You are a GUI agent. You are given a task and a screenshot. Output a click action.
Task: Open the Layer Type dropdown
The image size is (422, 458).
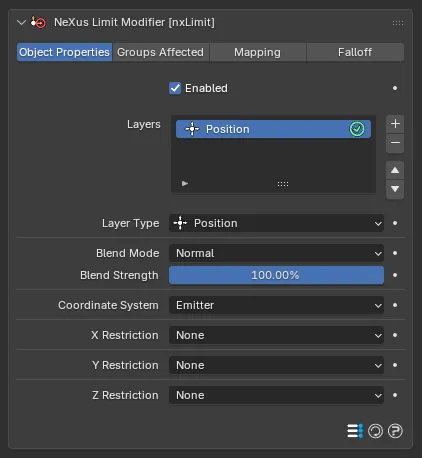click(276, 223)
